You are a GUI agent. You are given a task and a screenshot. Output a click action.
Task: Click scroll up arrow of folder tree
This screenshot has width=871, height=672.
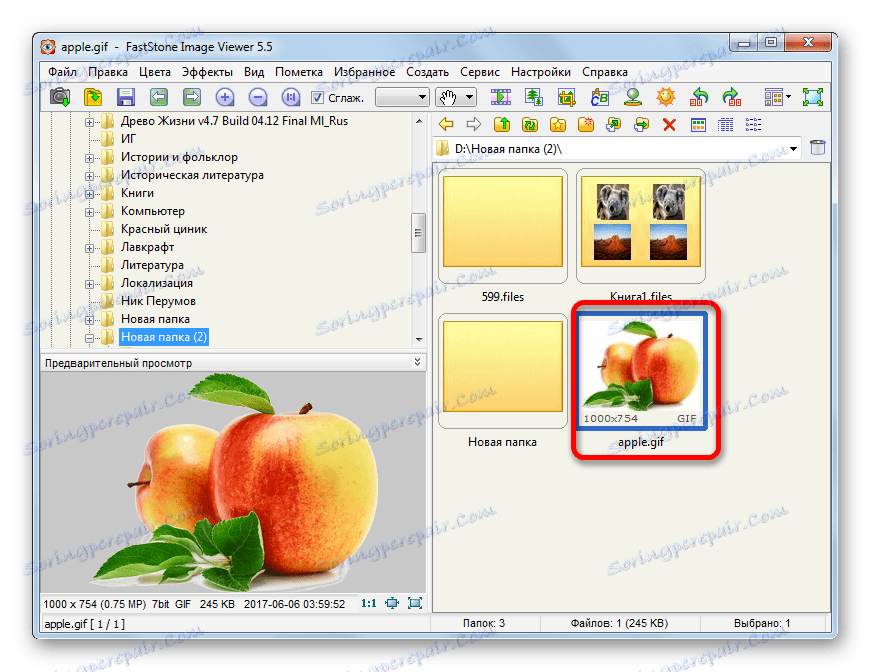click(x=419, y=121)
